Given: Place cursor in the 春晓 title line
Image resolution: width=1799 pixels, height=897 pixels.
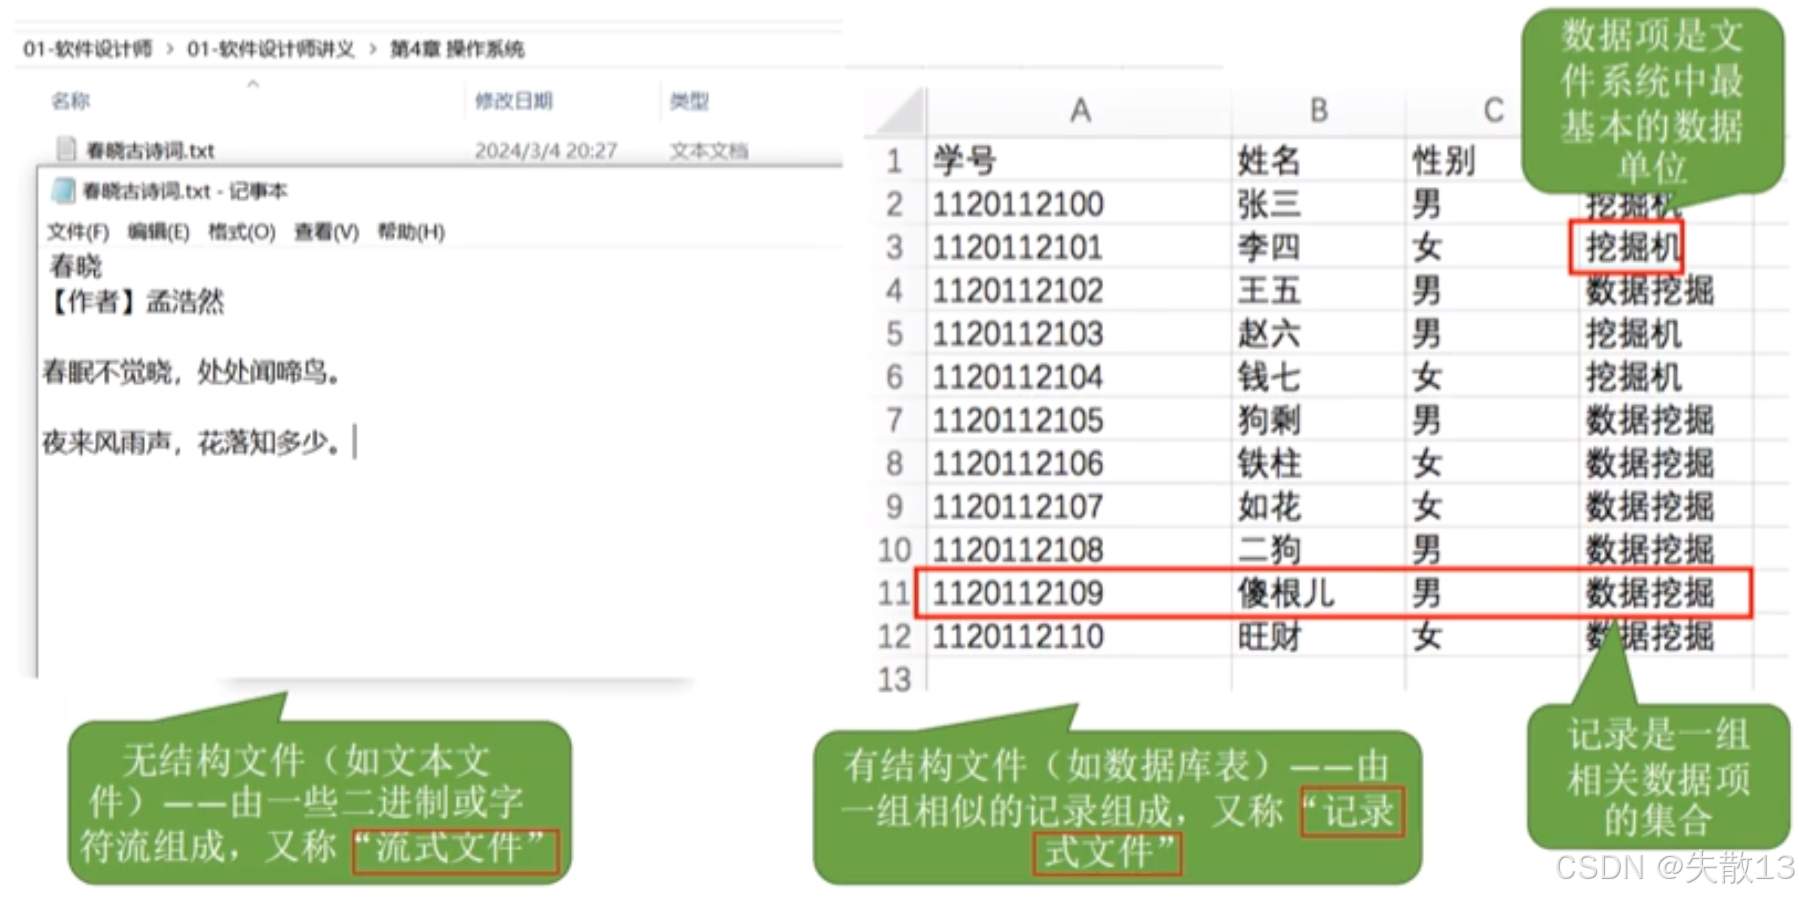Looking at the screenshot, I should point(76,266).
